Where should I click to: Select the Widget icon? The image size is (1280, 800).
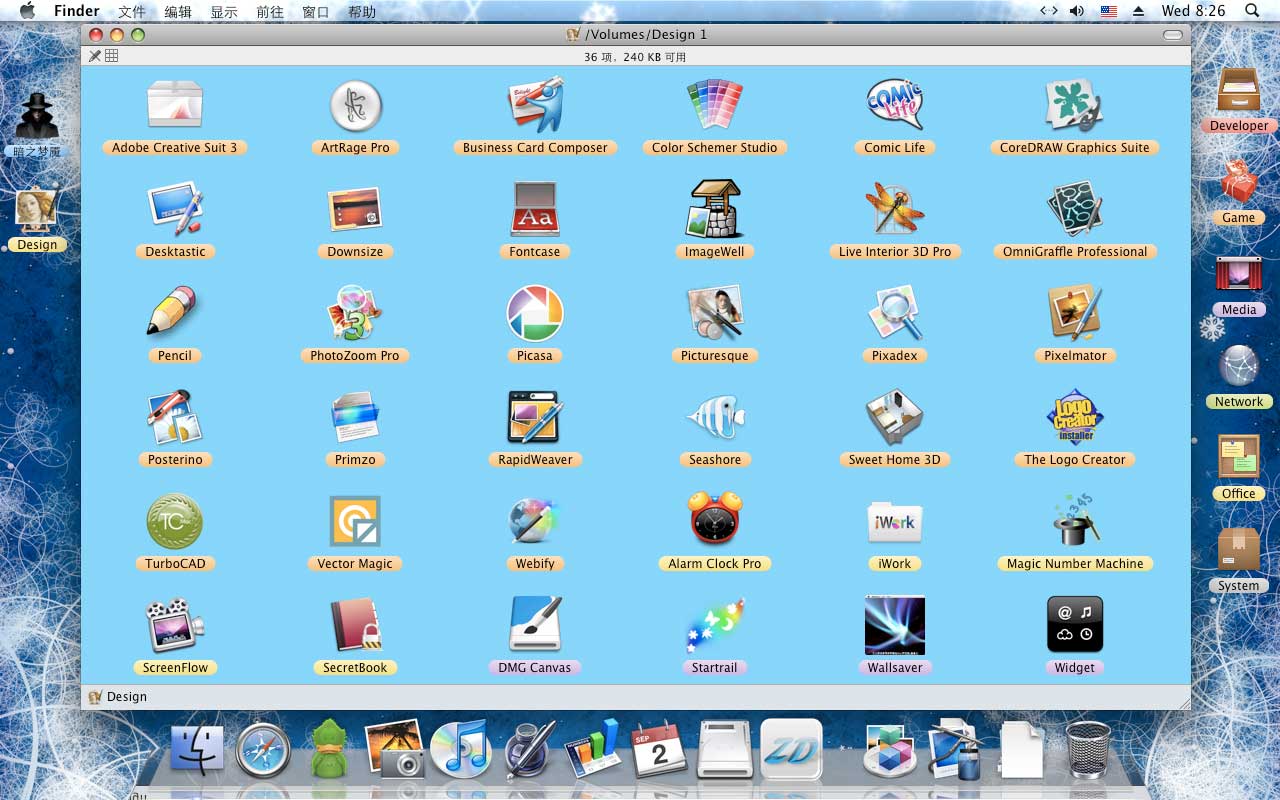[x=1075, y=625]
